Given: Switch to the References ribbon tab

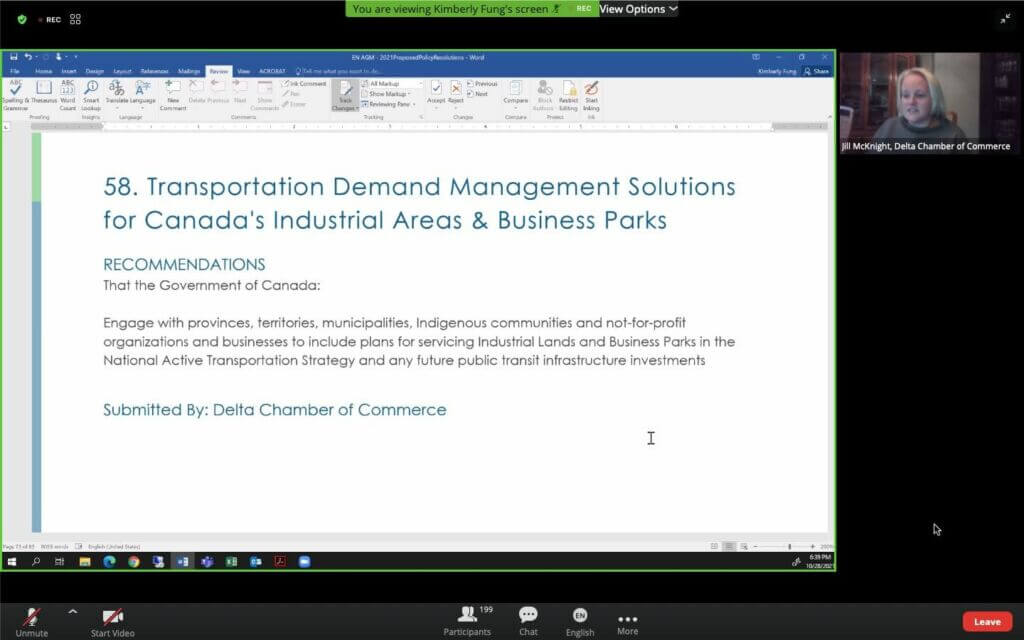Looking at the screenshot, I should pos(154,71).
